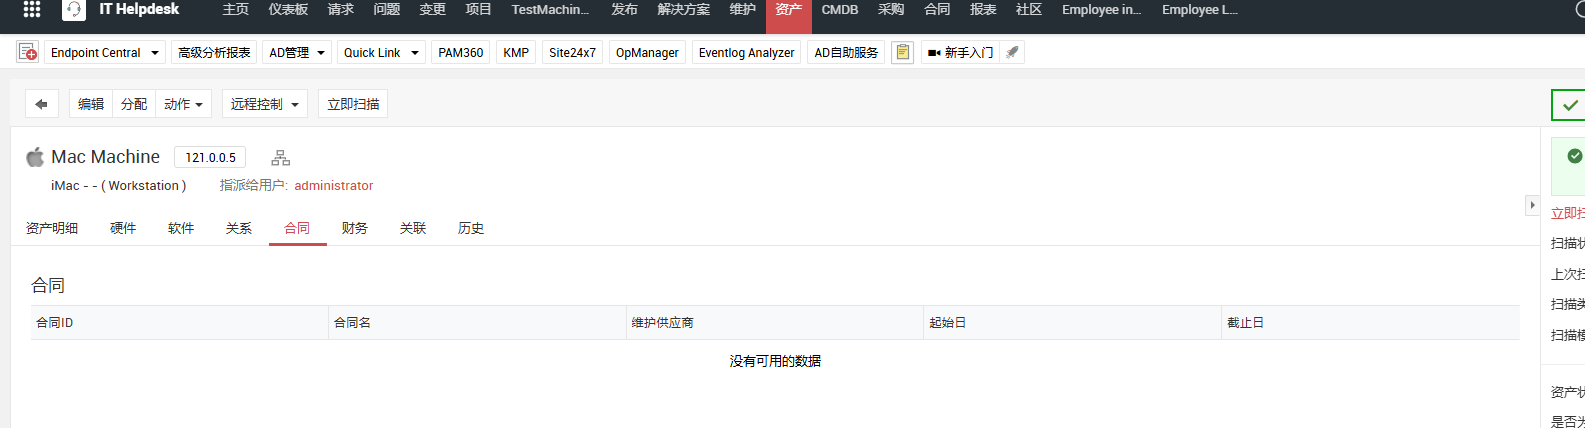Open the 远程控制 remote control dropdown
Viewport: 1585px width, 428px height.
tap(264, 104)
